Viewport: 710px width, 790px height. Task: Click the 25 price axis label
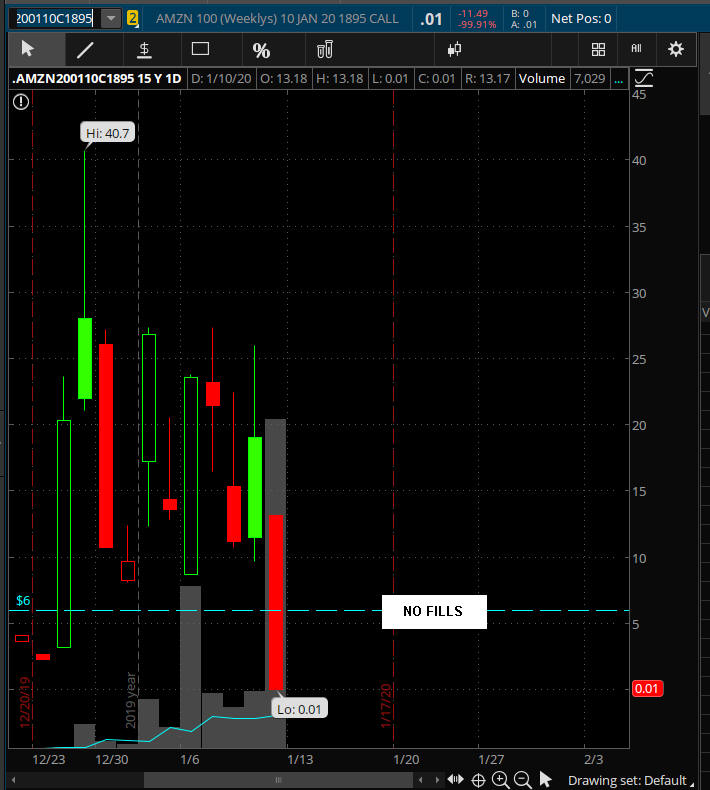pos(639,359)
